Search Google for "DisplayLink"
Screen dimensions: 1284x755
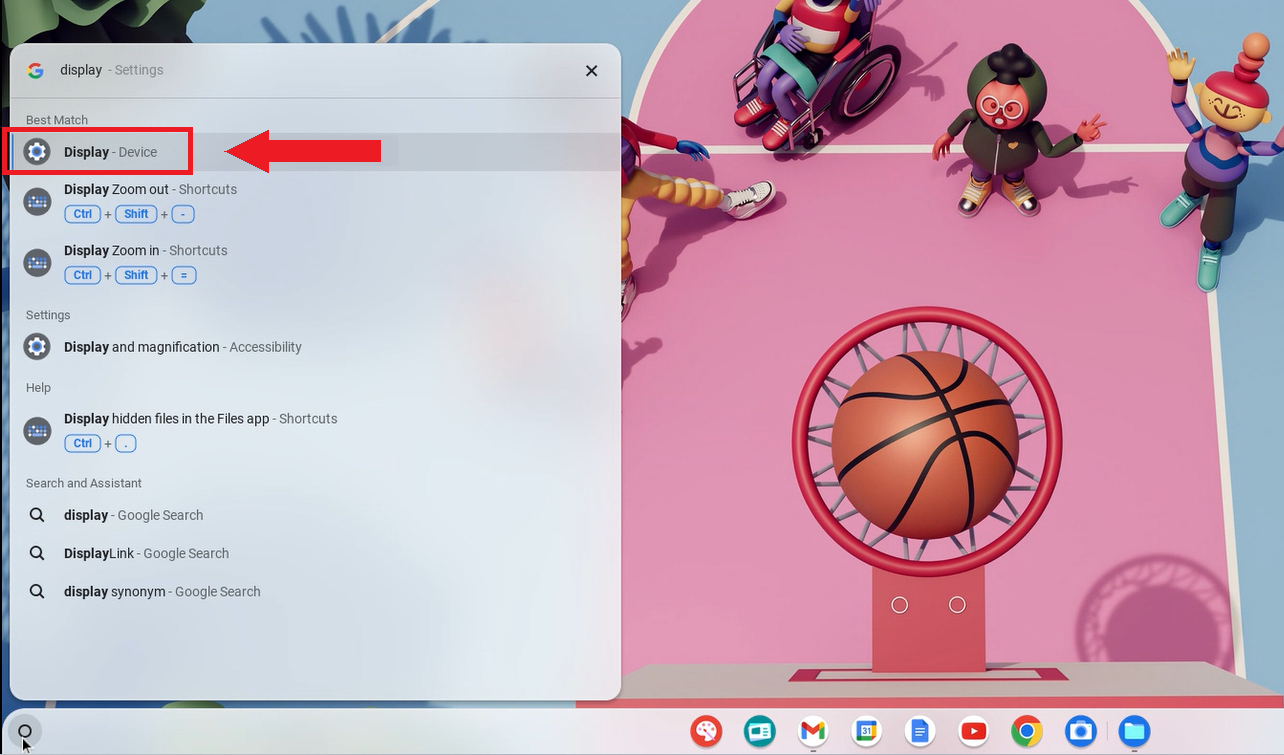pos(146,553)
